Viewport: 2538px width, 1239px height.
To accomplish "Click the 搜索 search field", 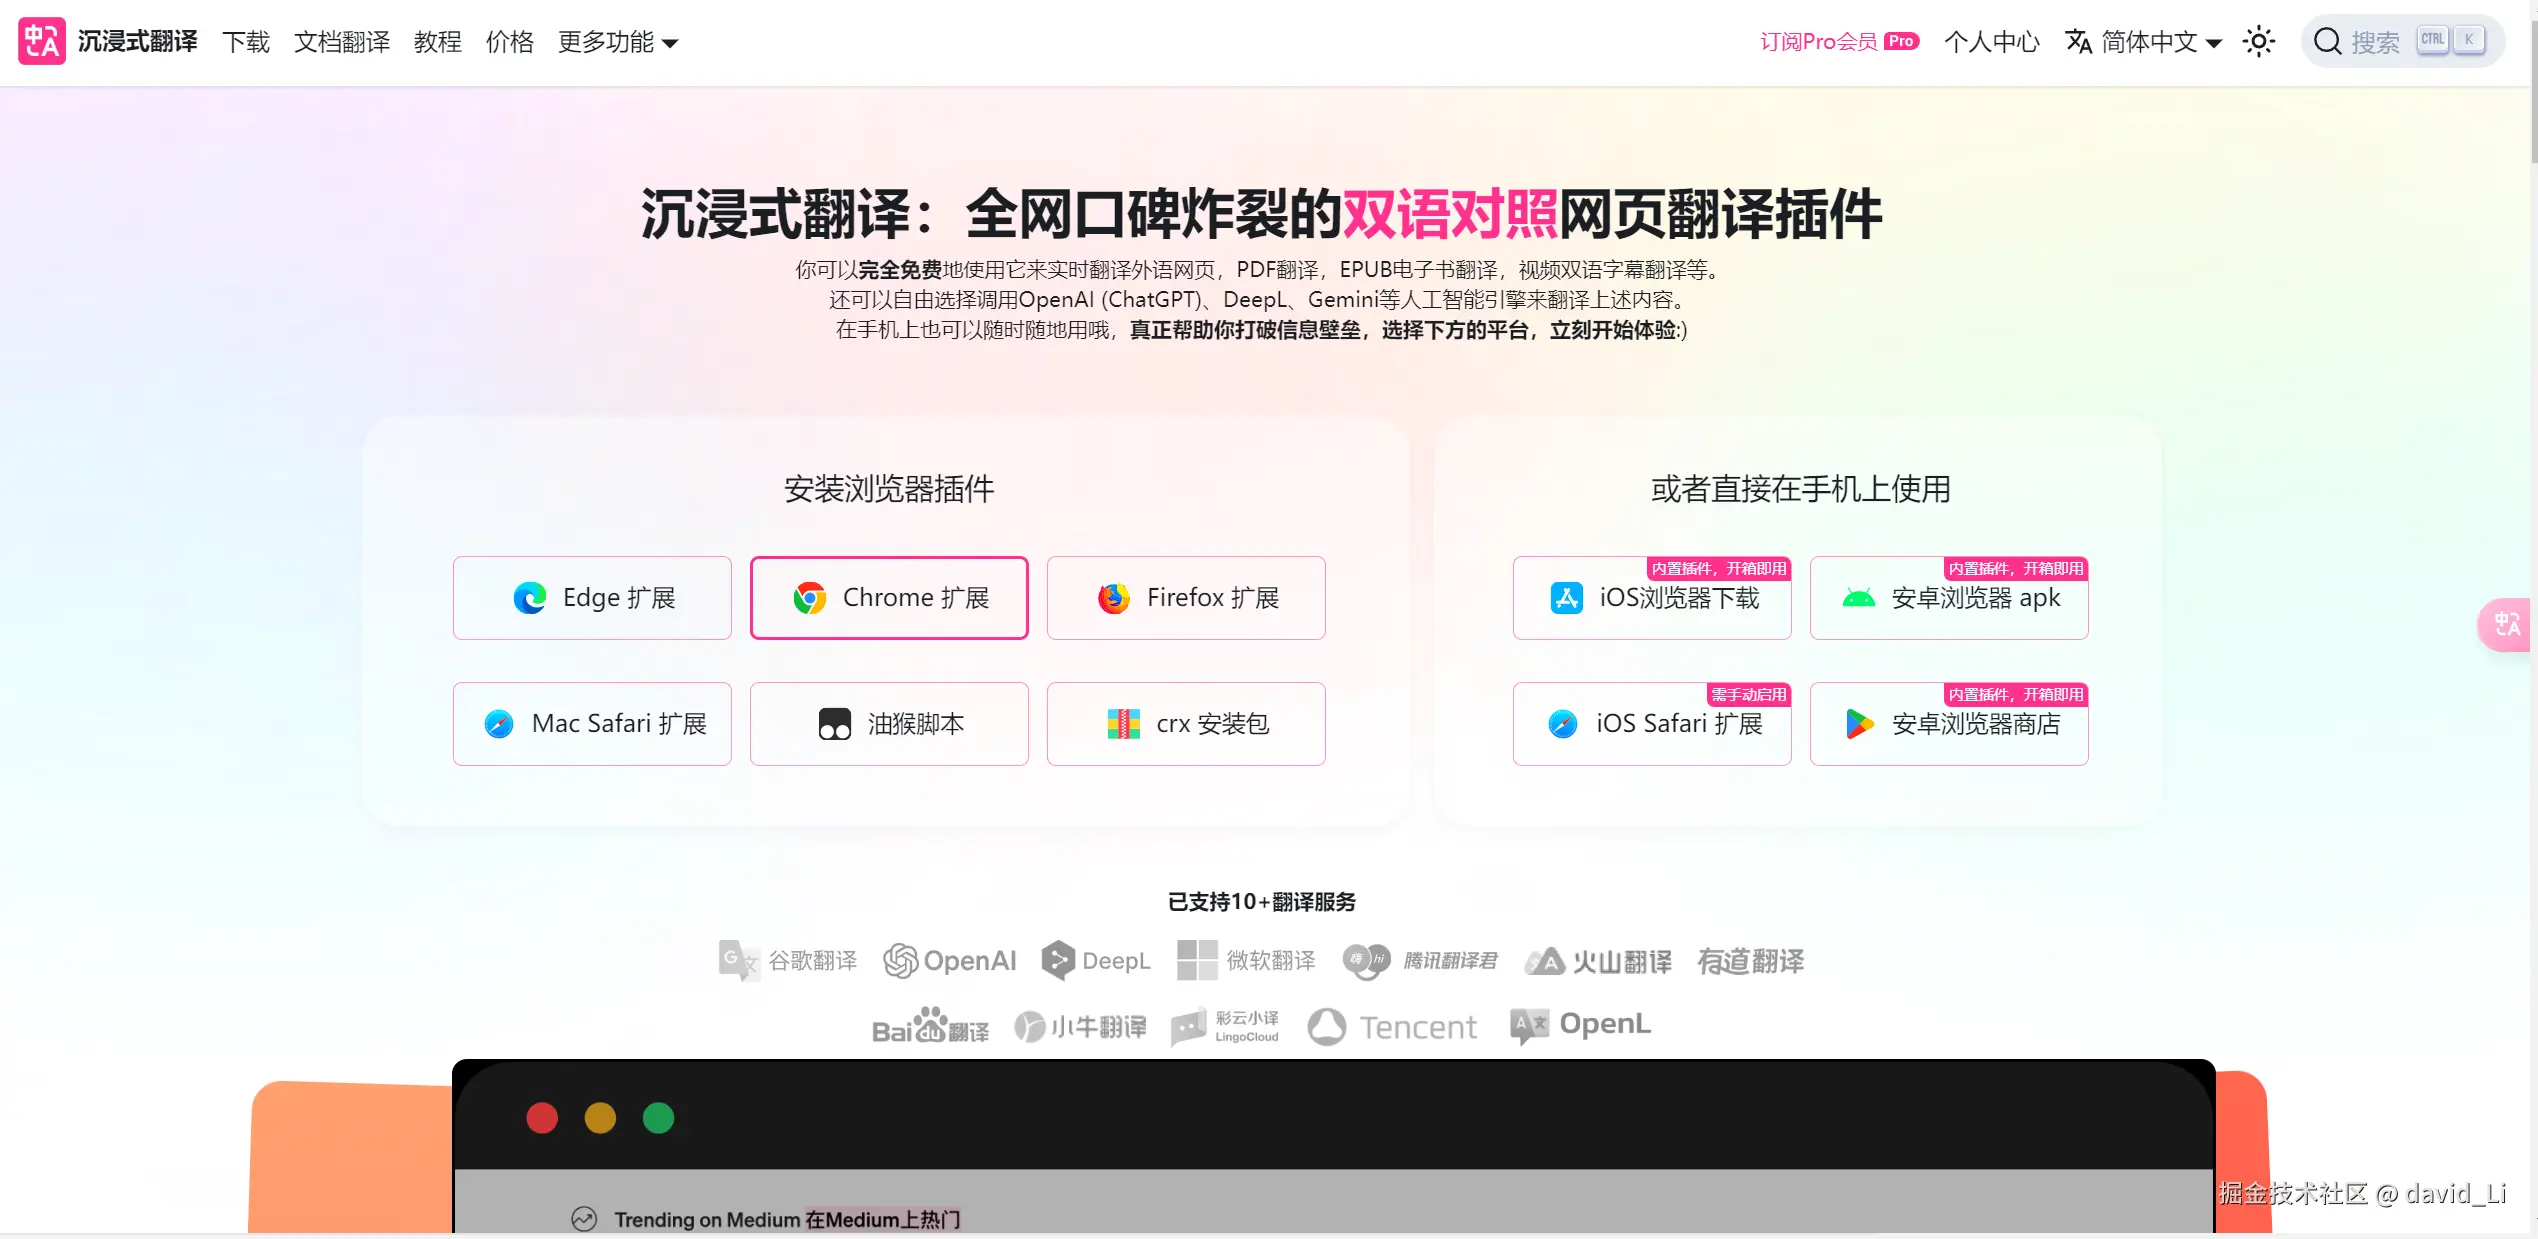I will point(2403,41).
